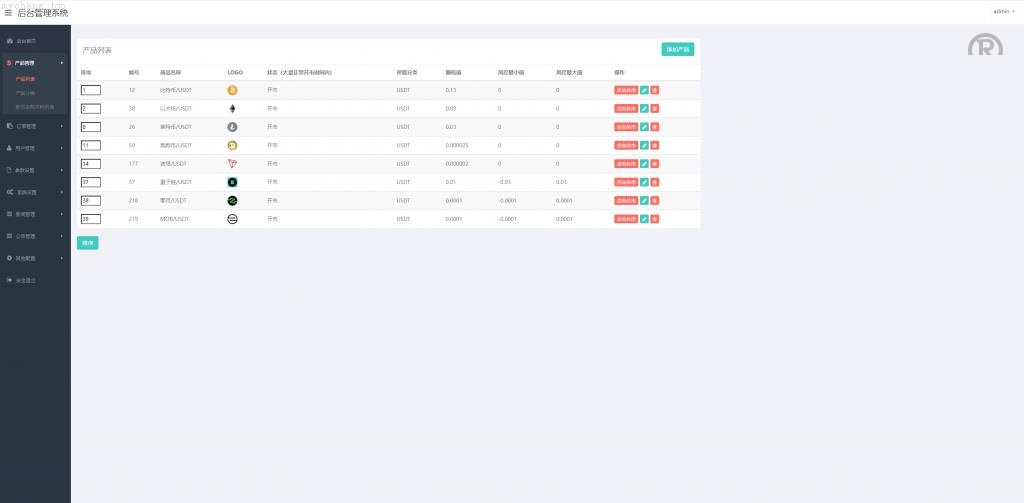
Task: Open 产品列表 in the sidebar submenu
Action: click(x=25, y=78)
